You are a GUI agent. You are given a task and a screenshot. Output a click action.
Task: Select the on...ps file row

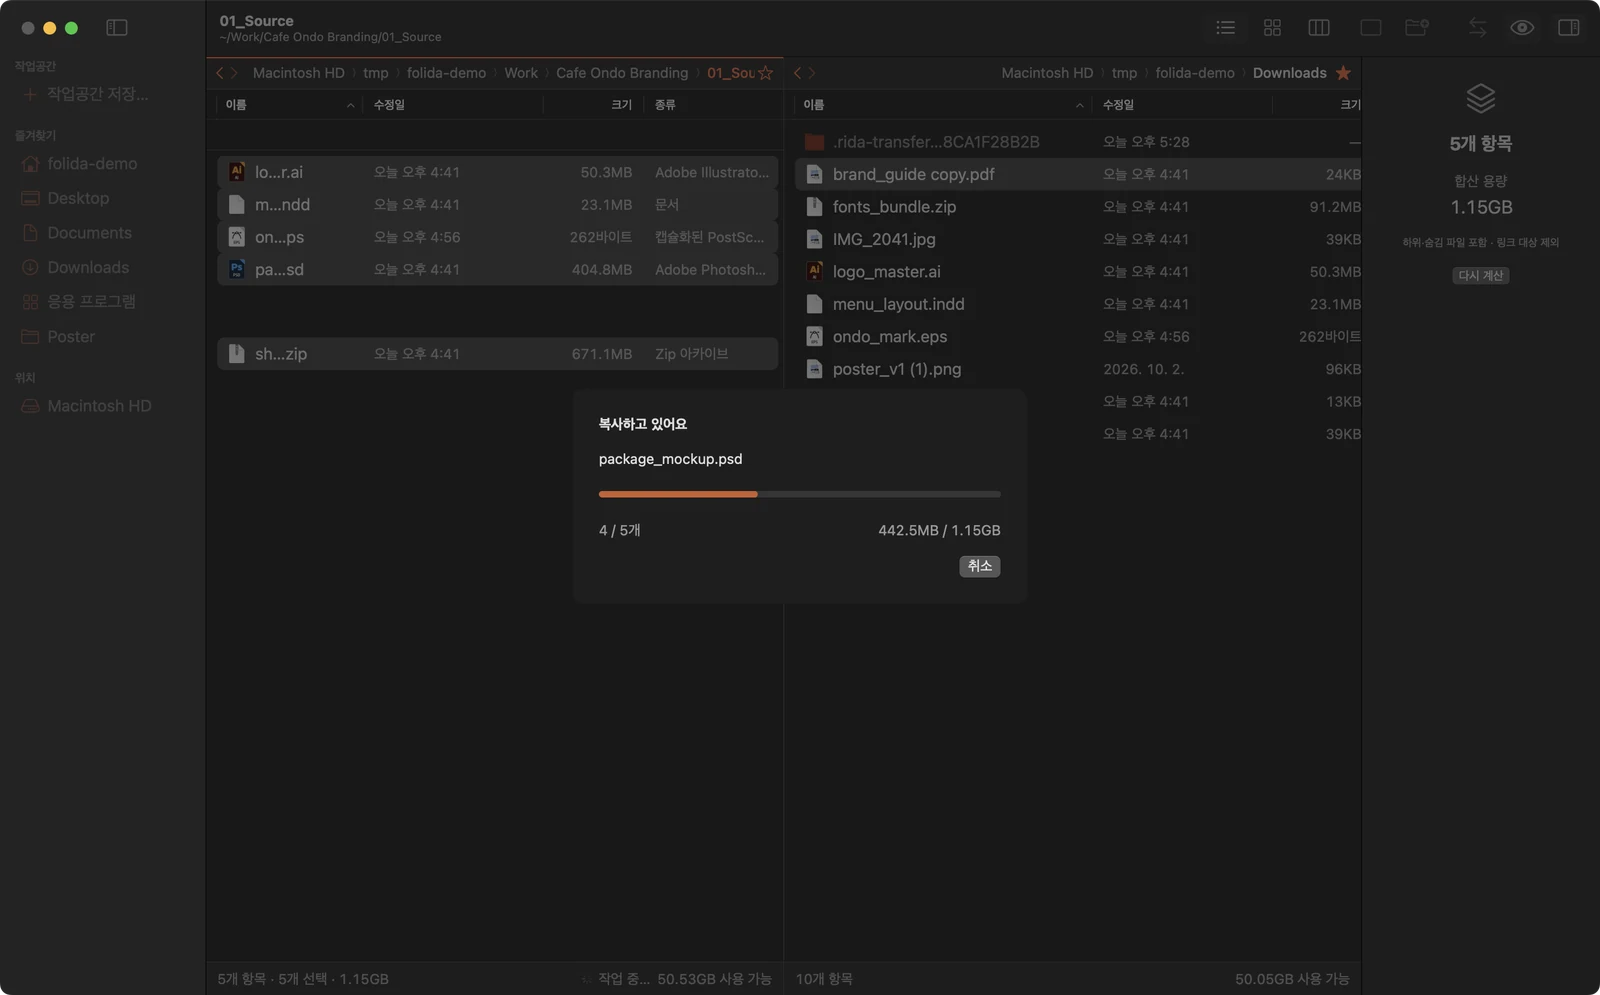coord(497,237)
